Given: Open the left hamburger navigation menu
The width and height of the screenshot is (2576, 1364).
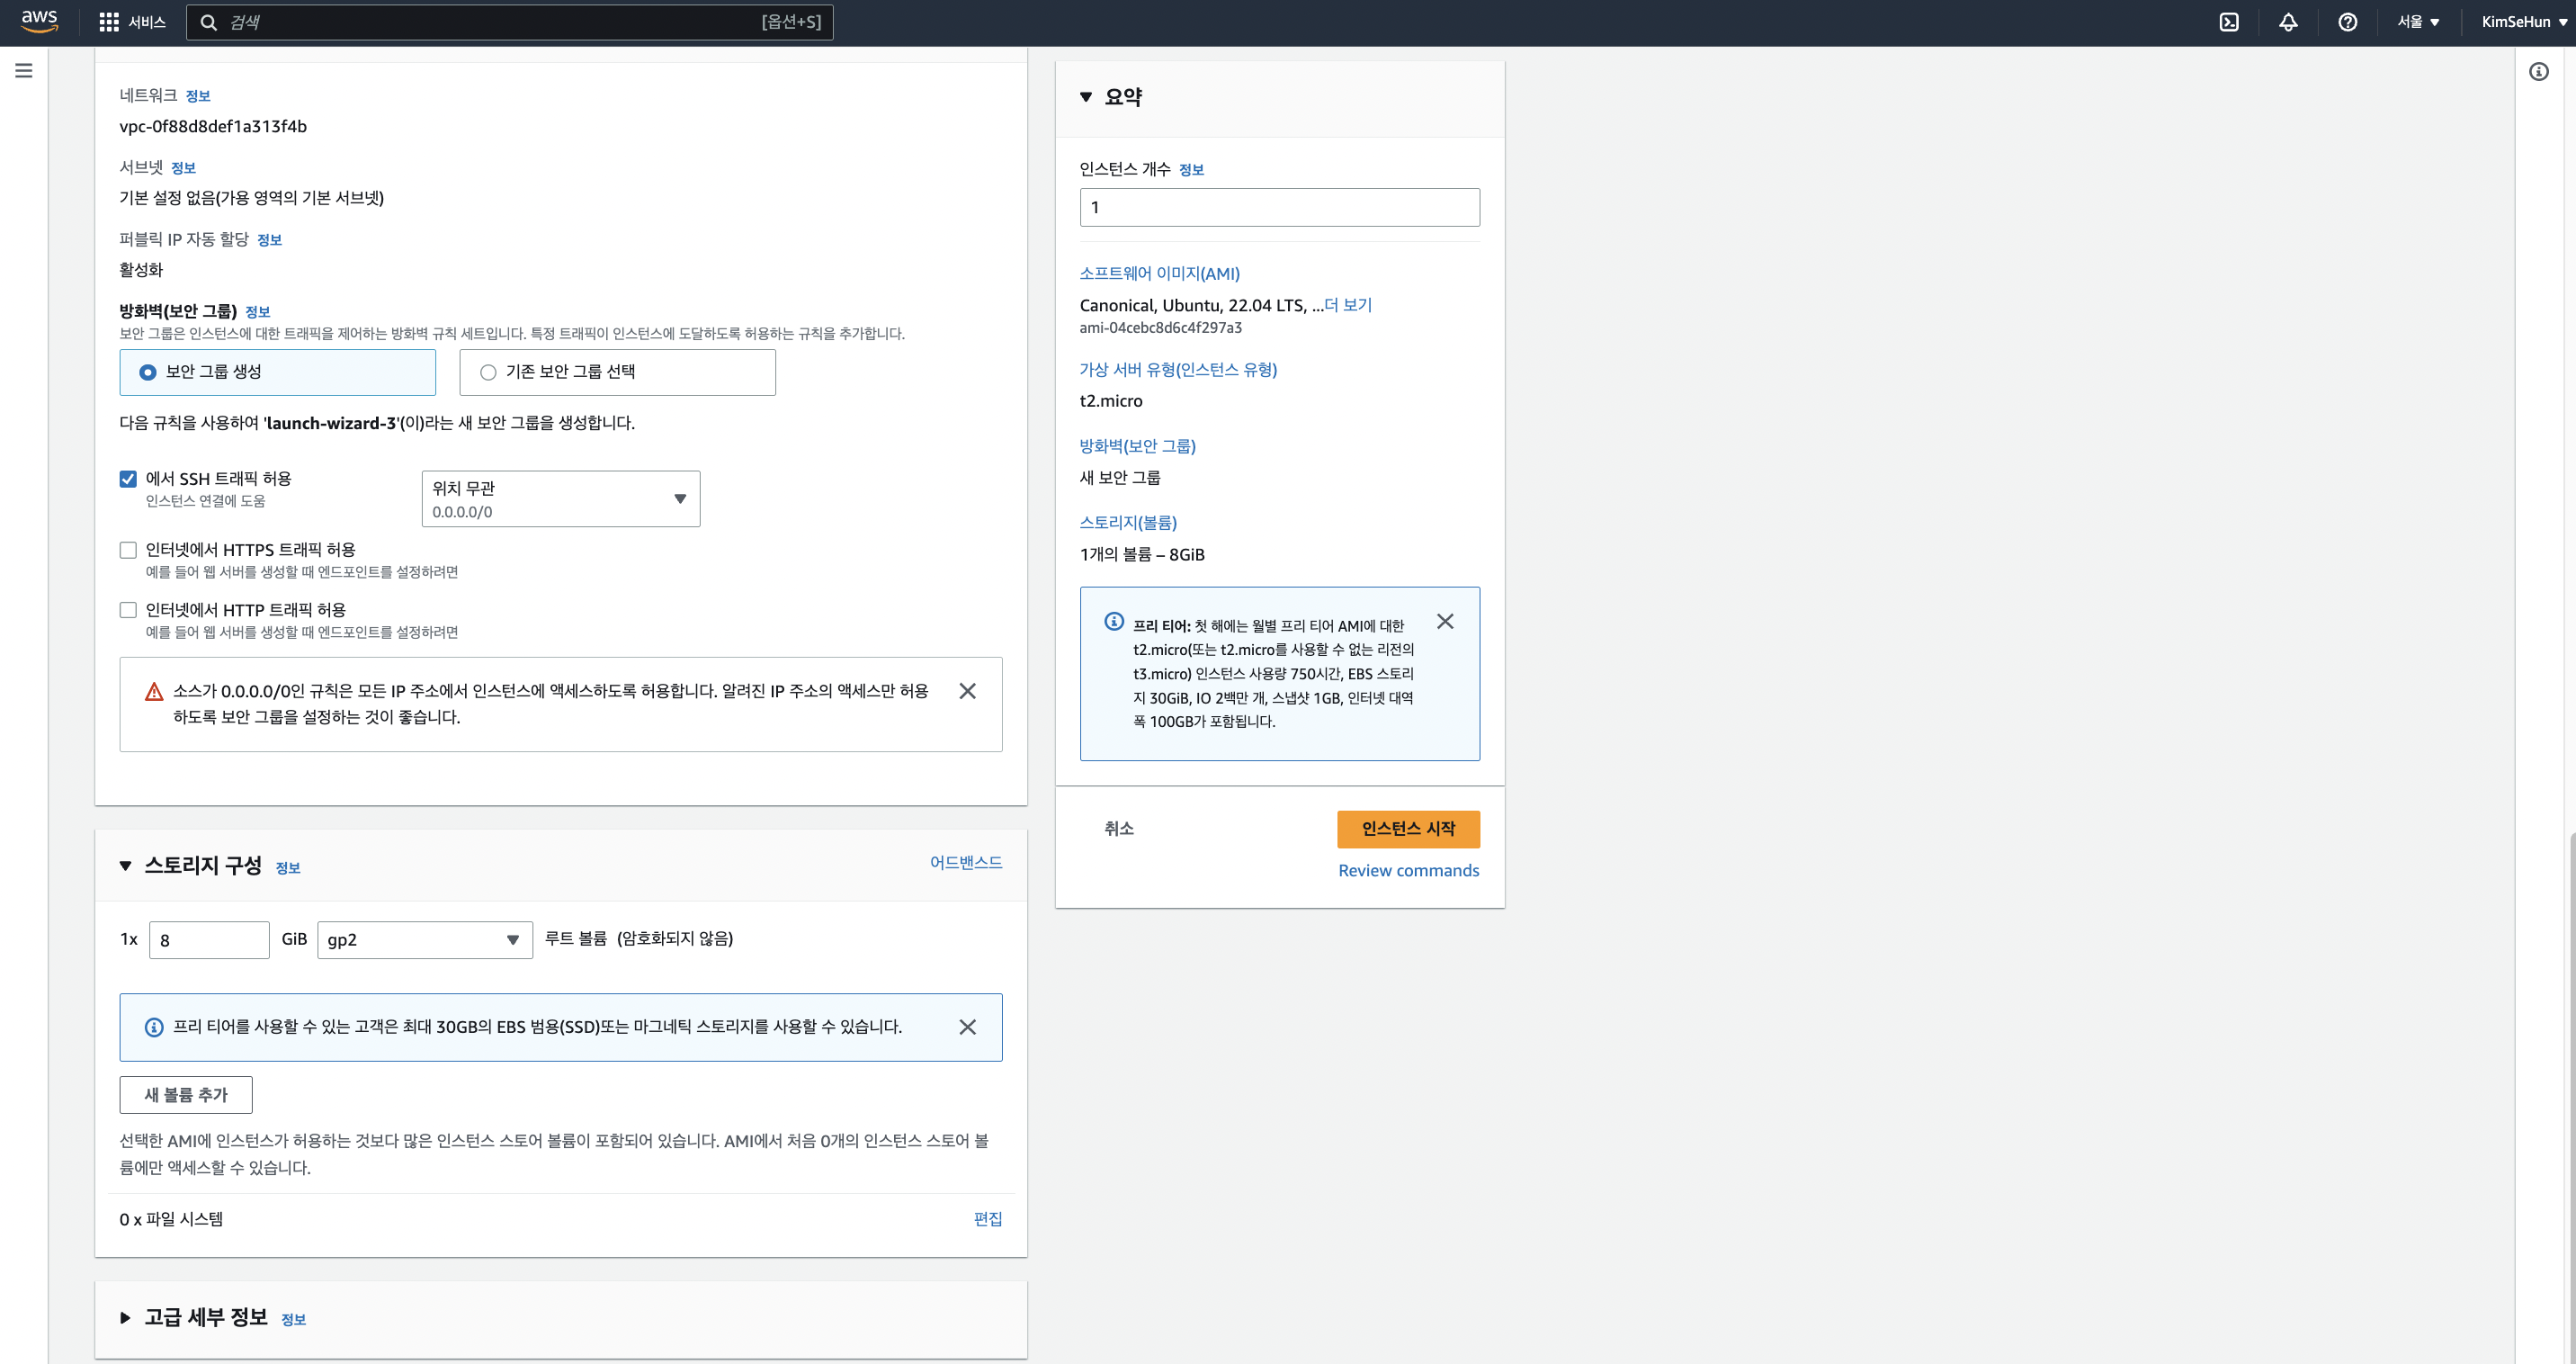Looking at the screenshot, I should coord(24,71).
